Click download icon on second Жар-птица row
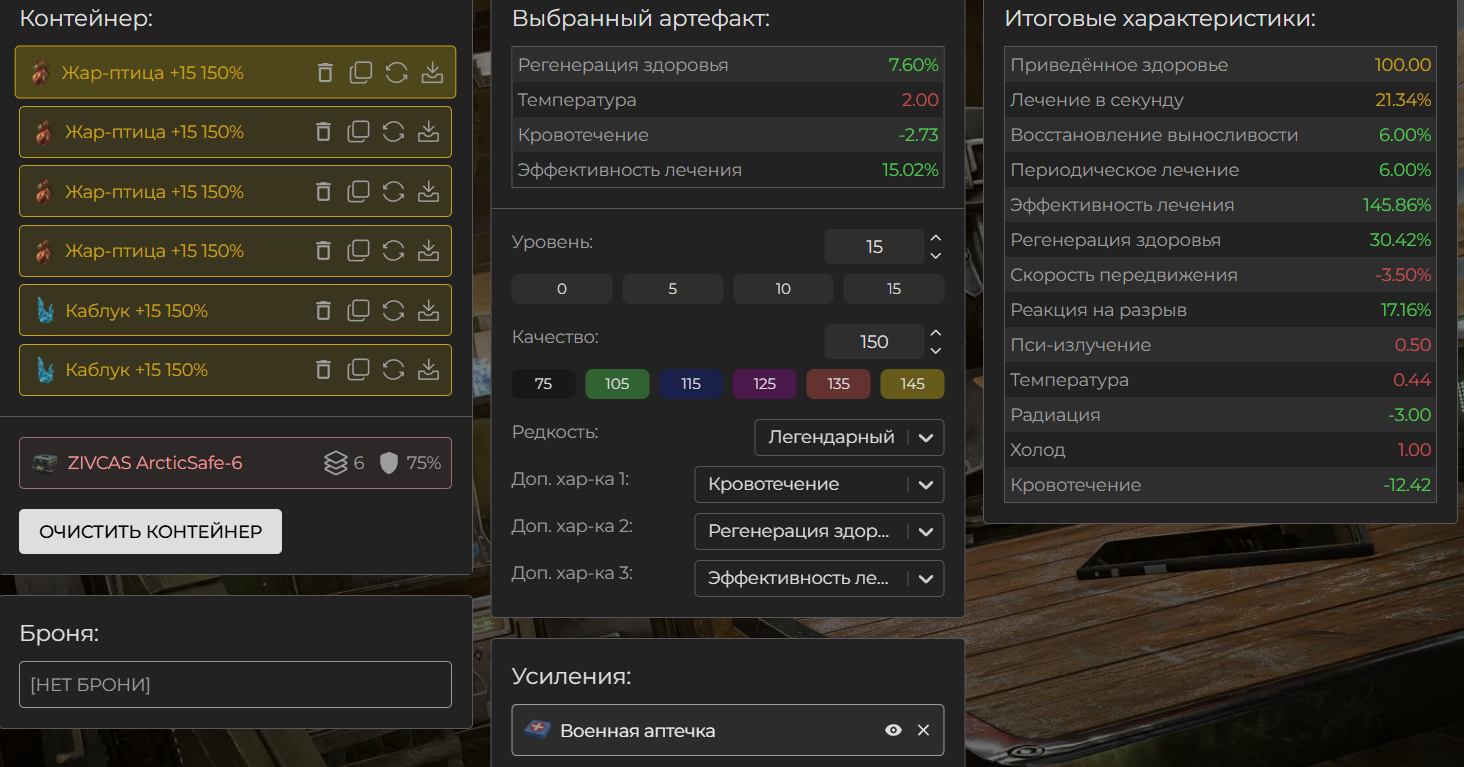 coord(428,131)
